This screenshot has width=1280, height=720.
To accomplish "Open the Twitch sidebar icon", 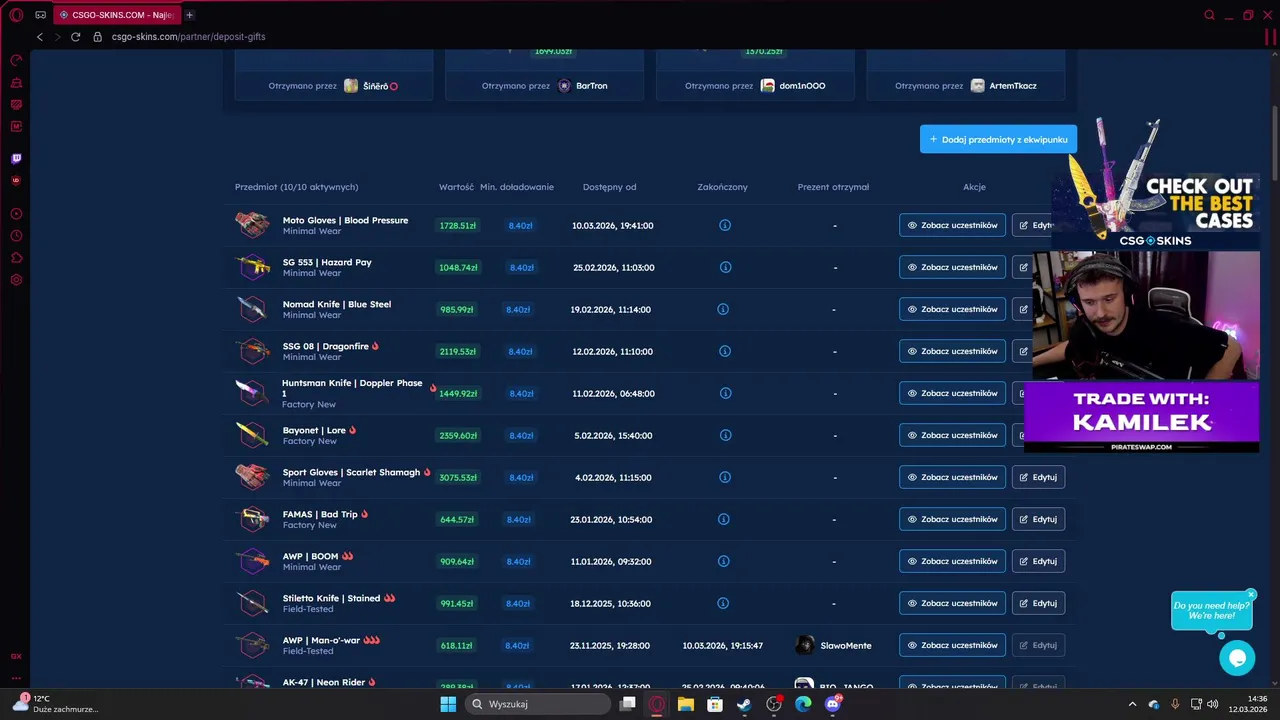I will [16, 159].
